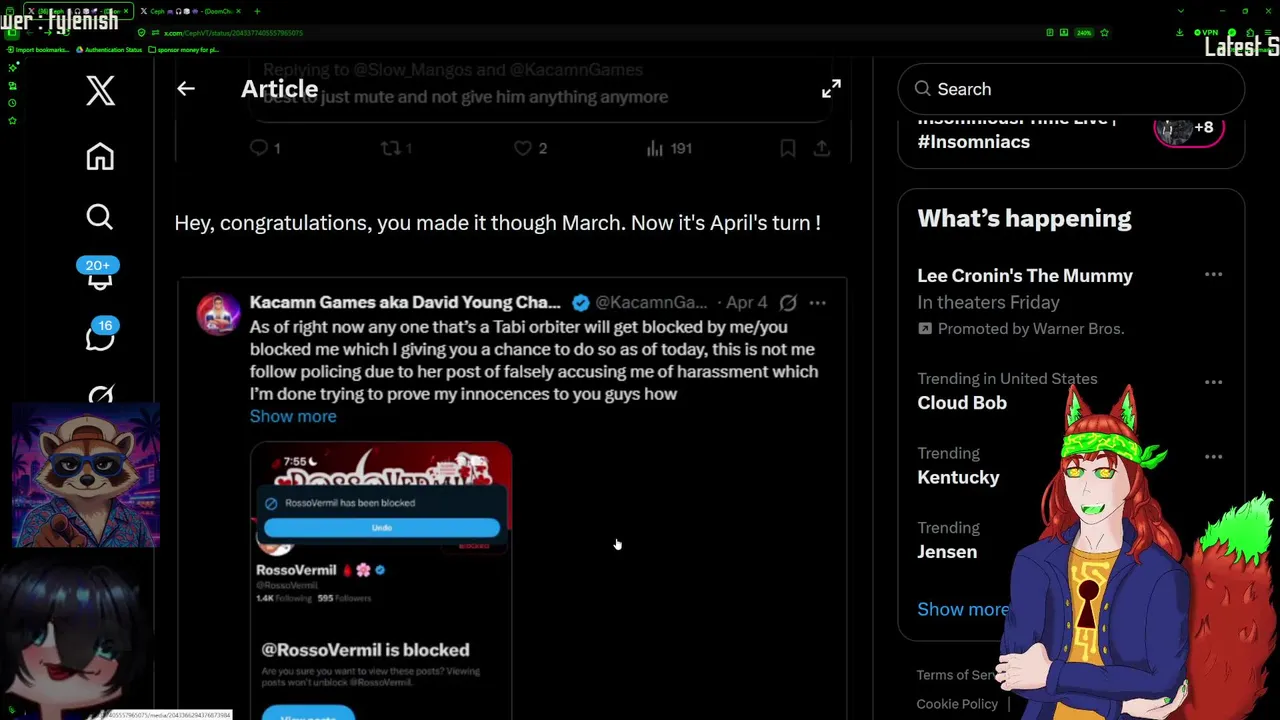
Task: Open Notifications bell showing 20+
Action: [x=99, y=274]
